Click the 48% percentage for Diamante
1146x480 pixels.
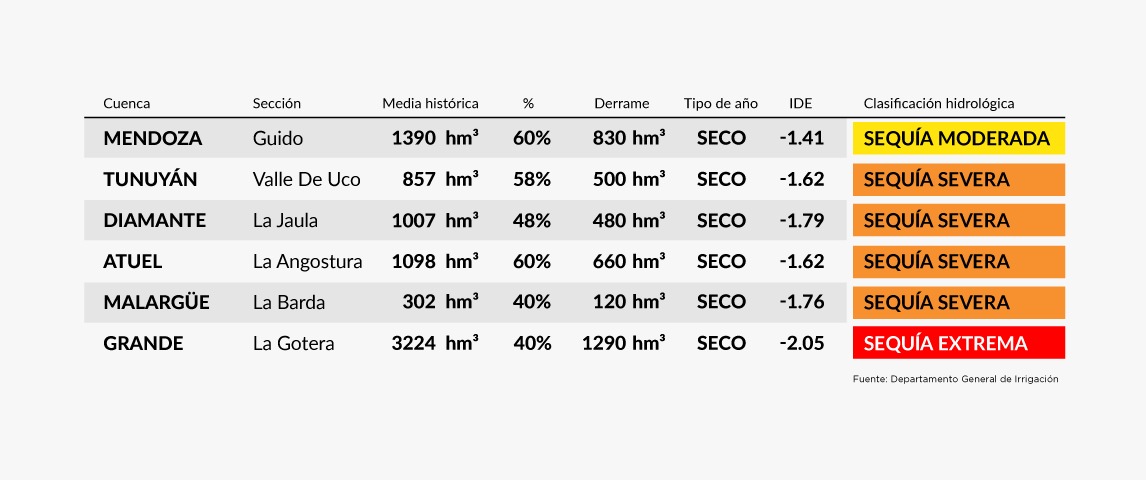click(532, 220)
